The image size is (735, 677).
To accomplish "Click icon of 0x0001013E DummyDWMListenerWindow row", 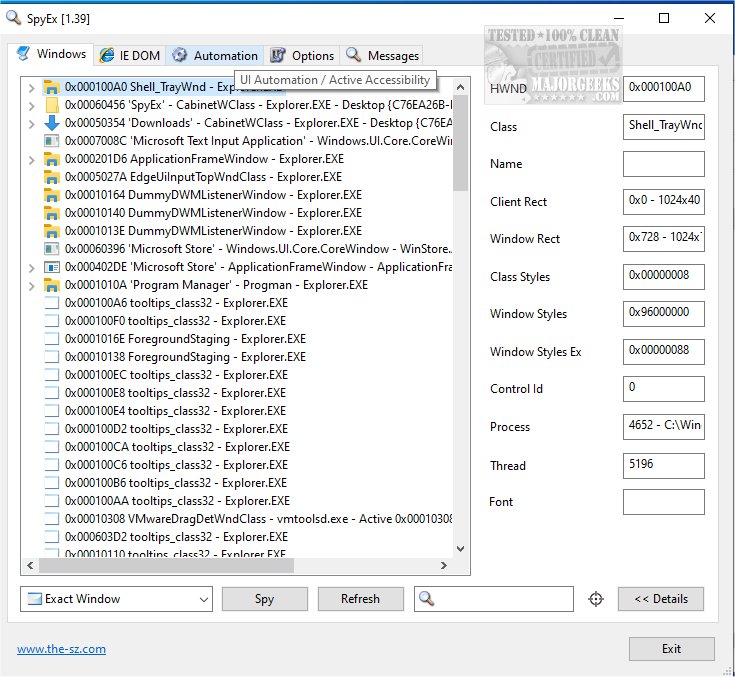I will (x=51, y=231).
